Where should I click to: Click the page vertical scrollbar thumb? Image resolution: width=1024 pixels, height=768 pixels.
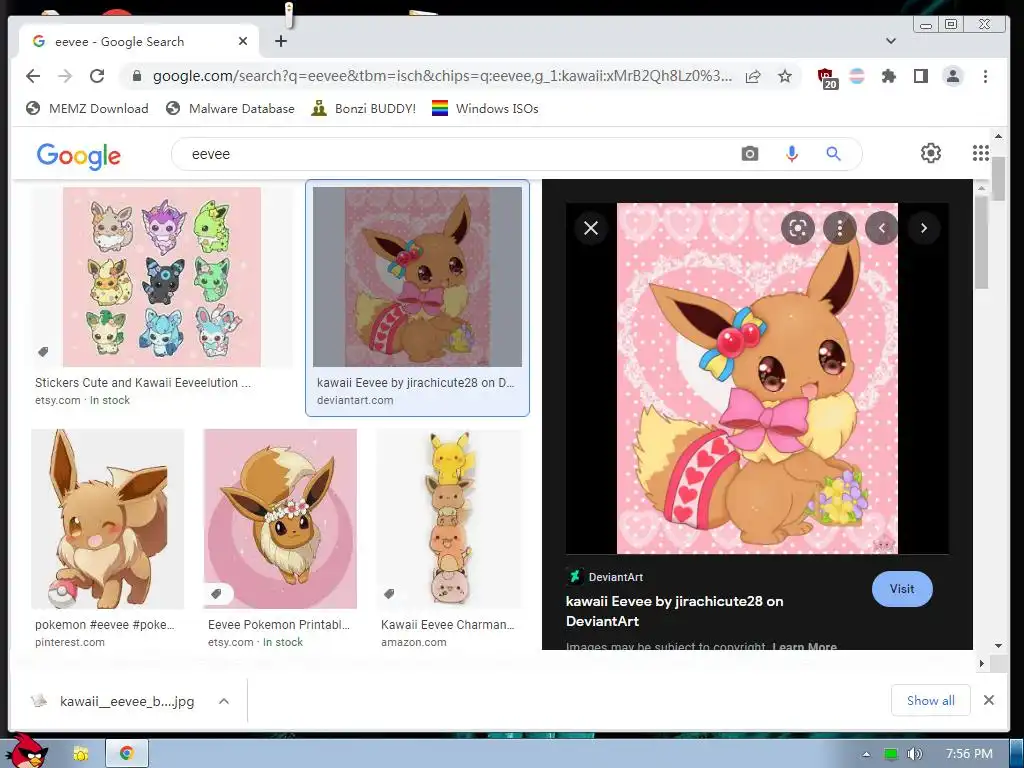tap(999, 179)
